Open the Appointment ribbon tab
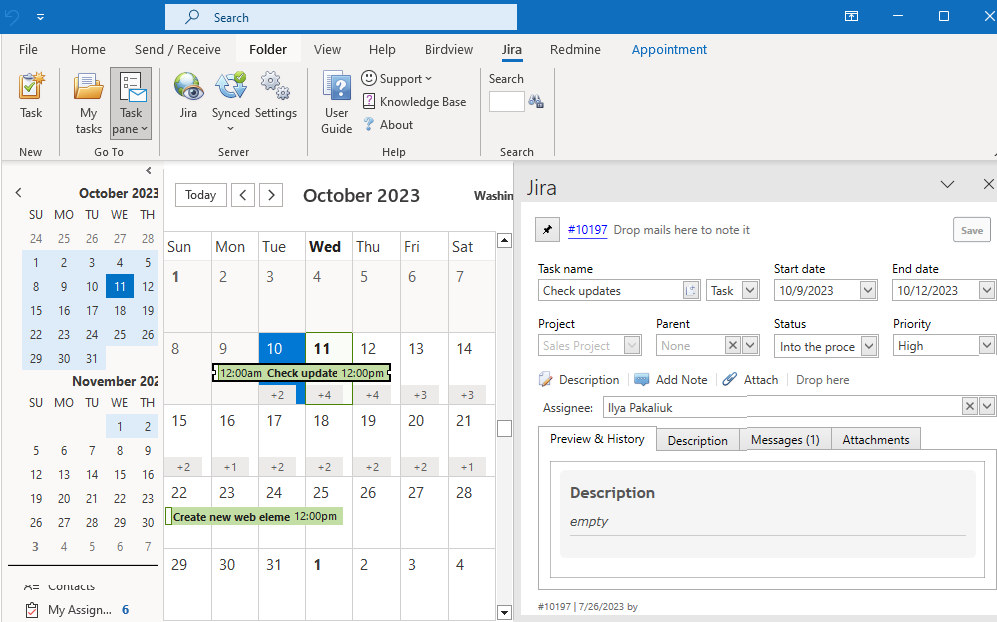The width and height of the screenshot is (997, 622). (669, 49)
